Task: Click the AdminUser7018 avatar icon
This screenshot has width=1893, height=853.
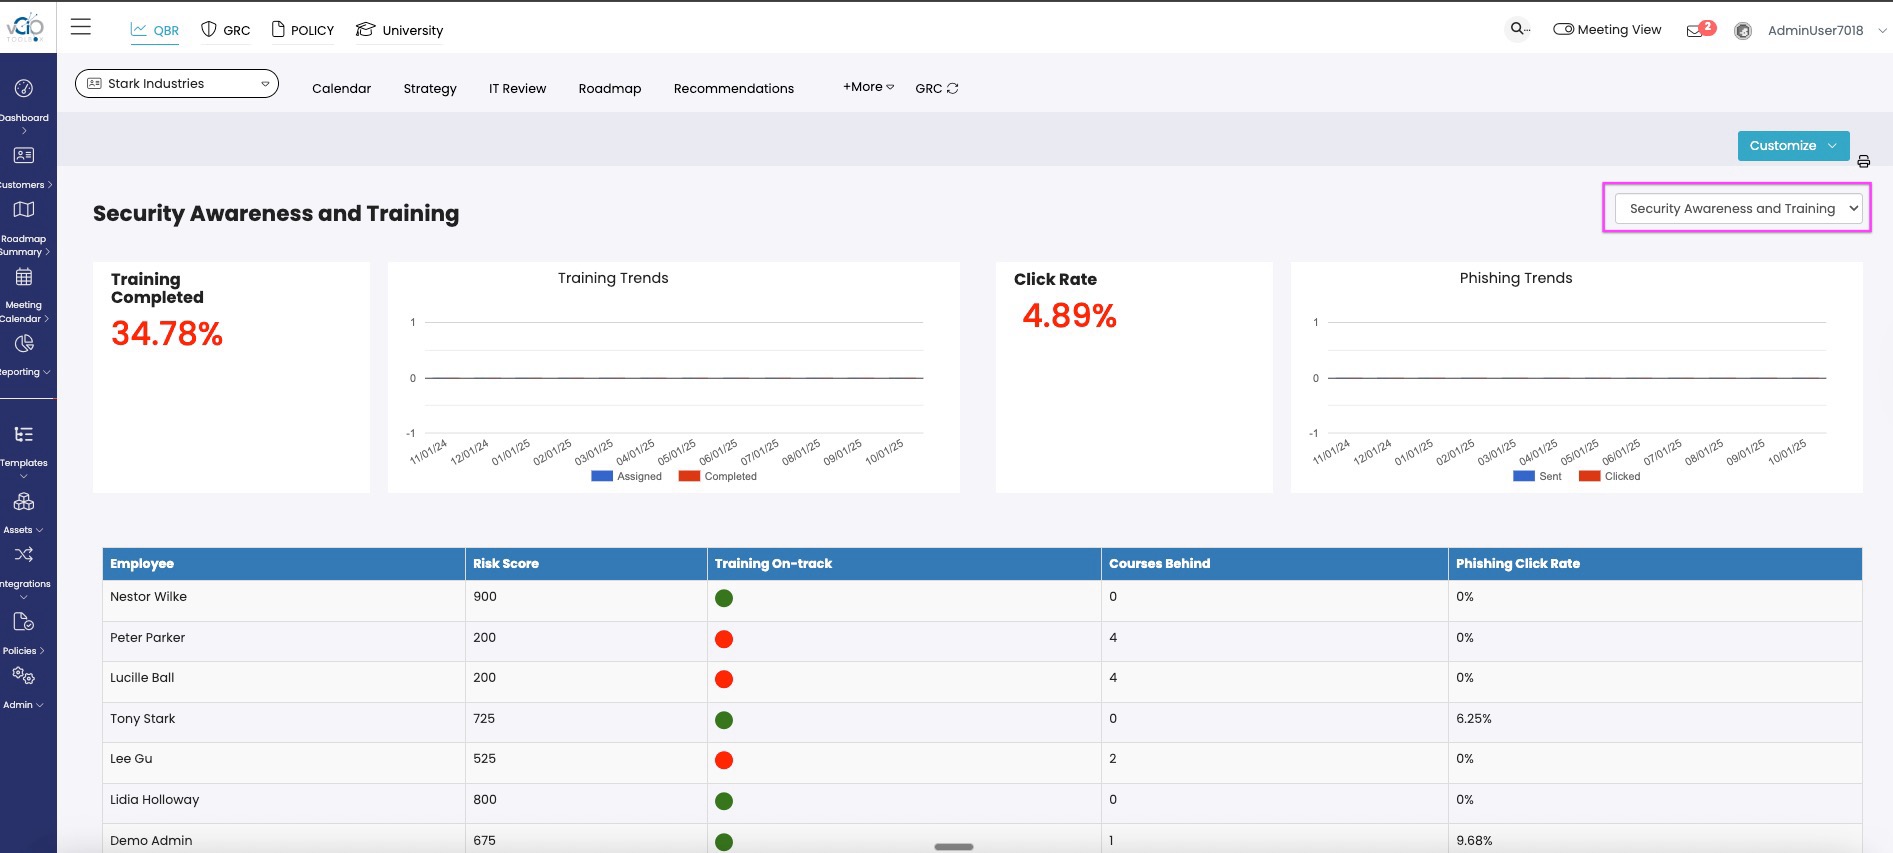Action: coord(1743,31)
